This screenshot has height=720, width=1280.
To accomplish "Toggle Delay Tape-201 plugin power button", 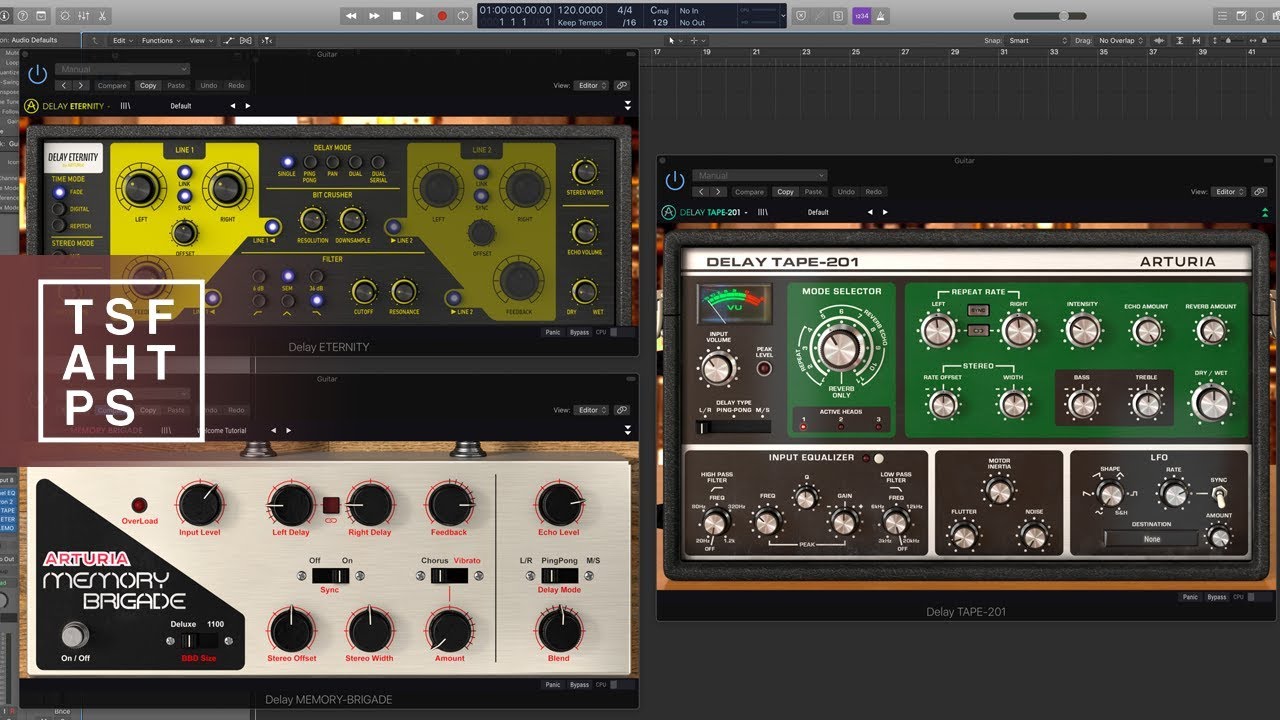I will [x=675, y=181].
